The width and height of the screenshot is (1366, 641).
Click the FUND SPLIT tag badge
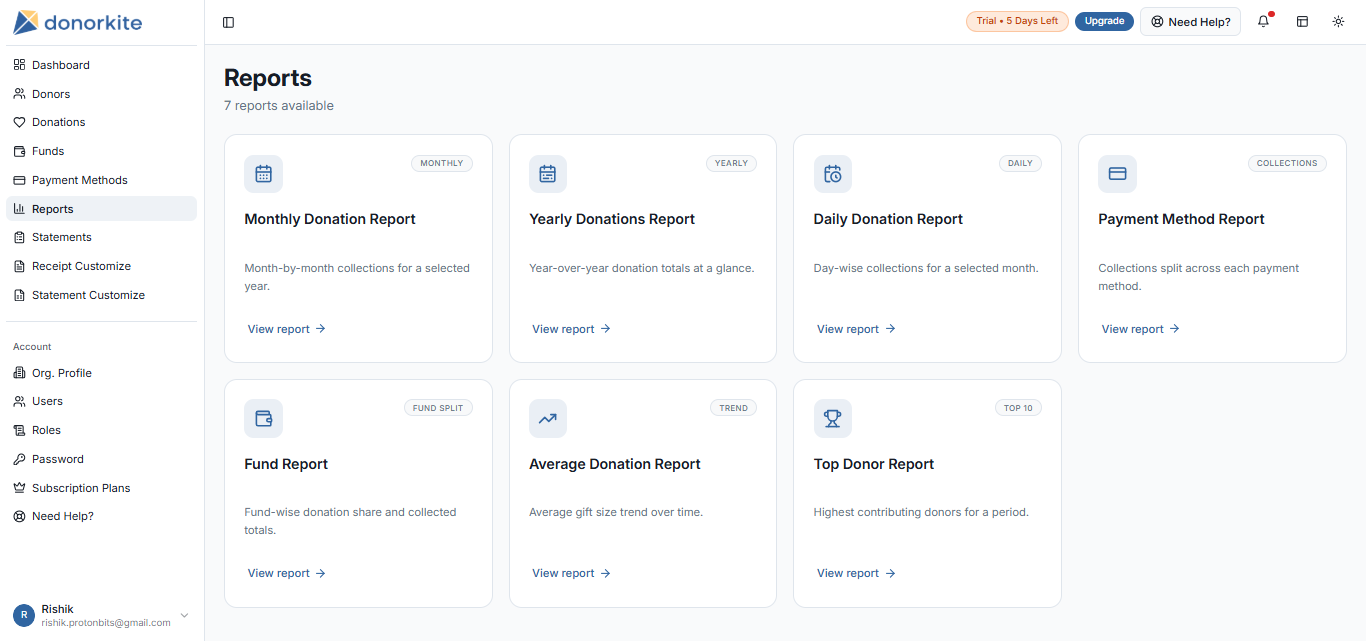(438, 408)
